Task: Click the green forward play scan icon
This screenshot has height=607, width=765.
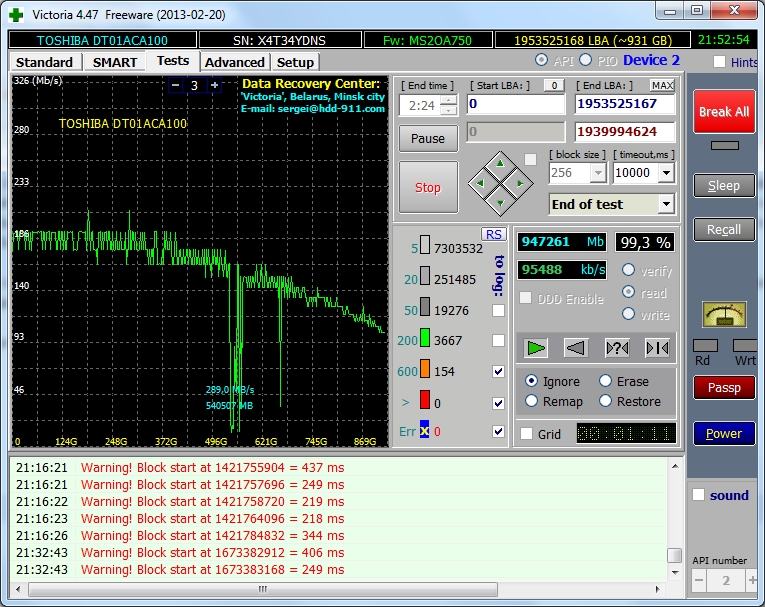Action: pyautogui.click(x=537, y=348)
